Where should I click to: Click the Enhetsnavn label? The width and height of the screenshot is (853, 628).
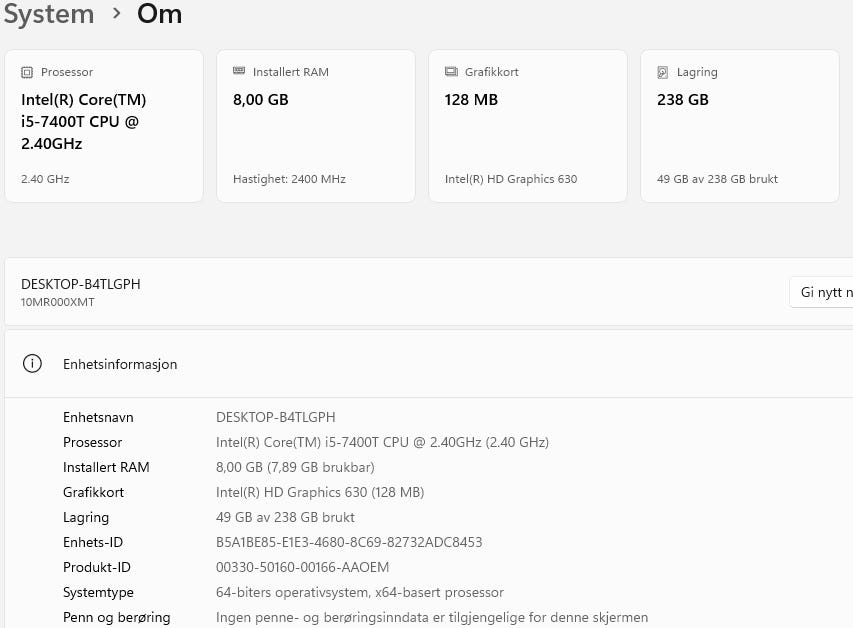click(98, 417)
